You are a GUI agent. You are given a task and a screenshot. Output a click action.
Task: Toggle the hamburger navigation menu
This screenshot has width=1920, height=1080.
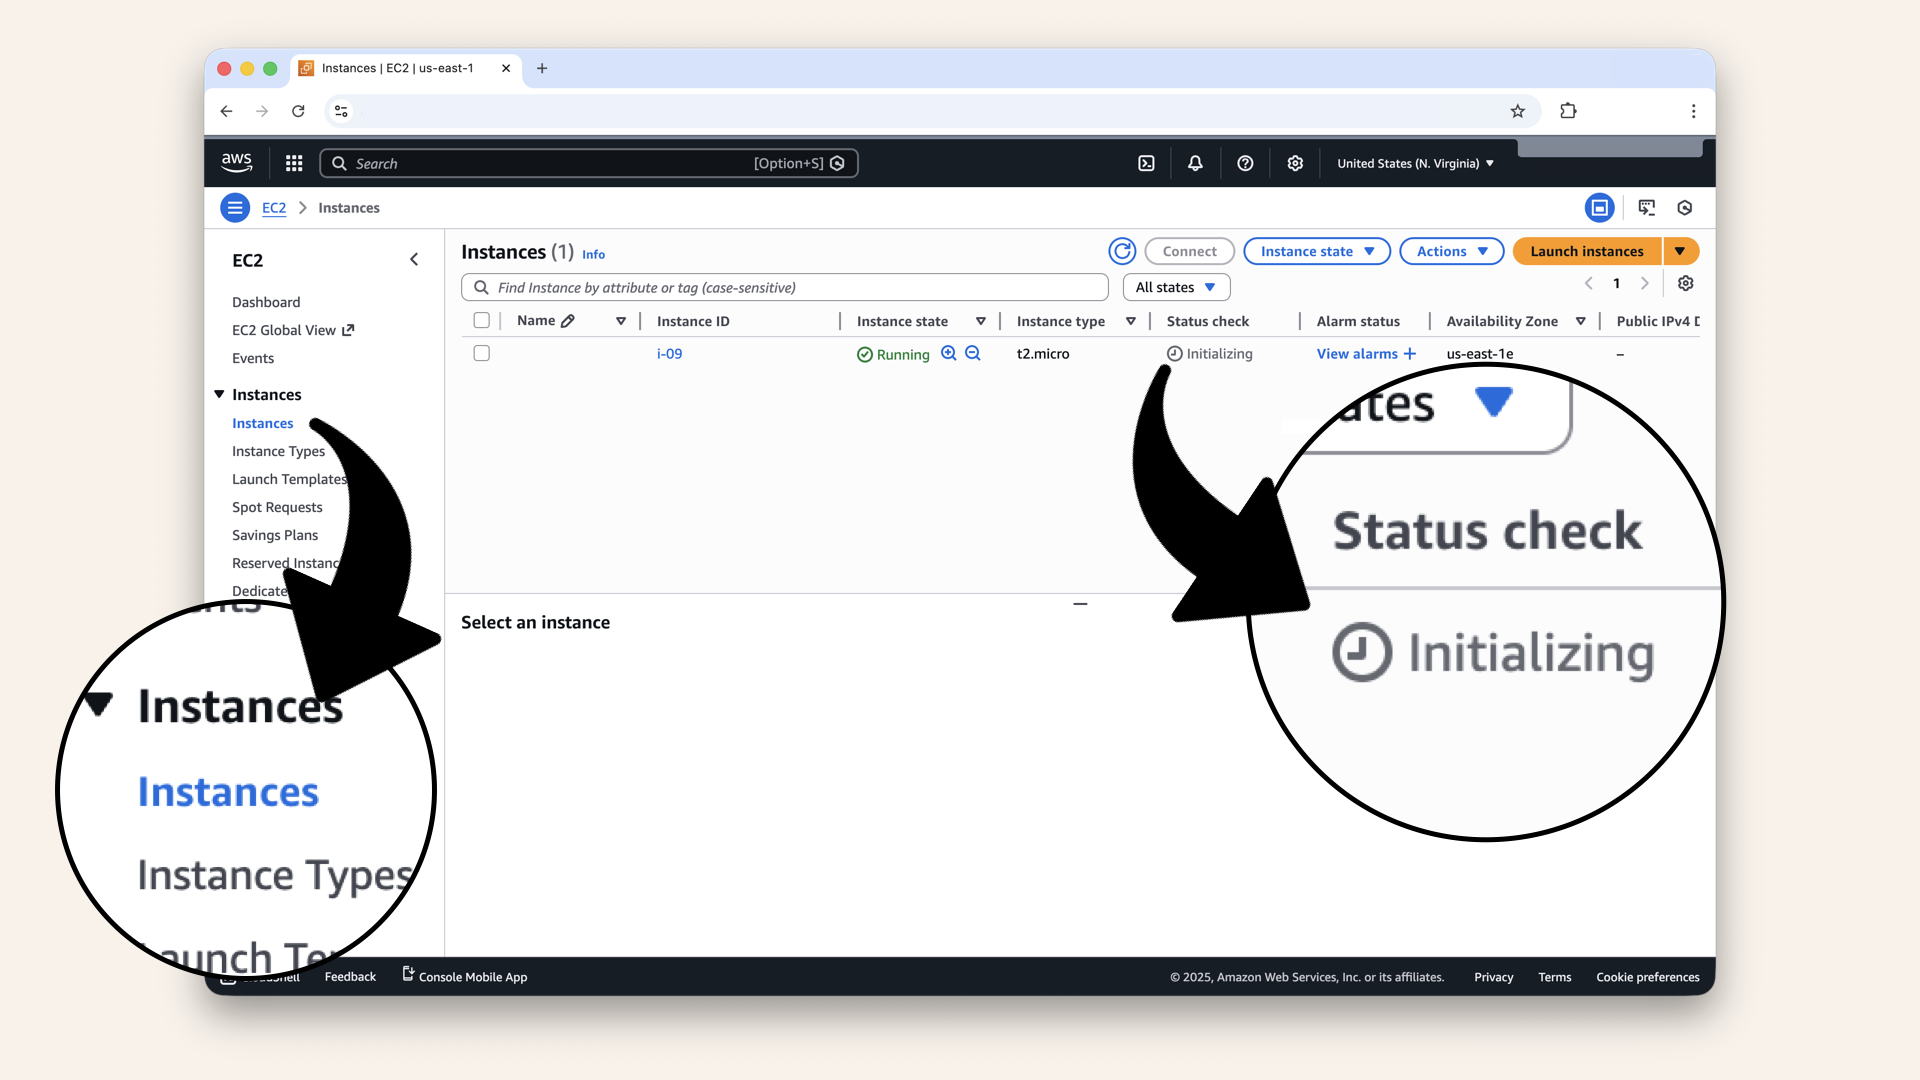tap(235, 208)
